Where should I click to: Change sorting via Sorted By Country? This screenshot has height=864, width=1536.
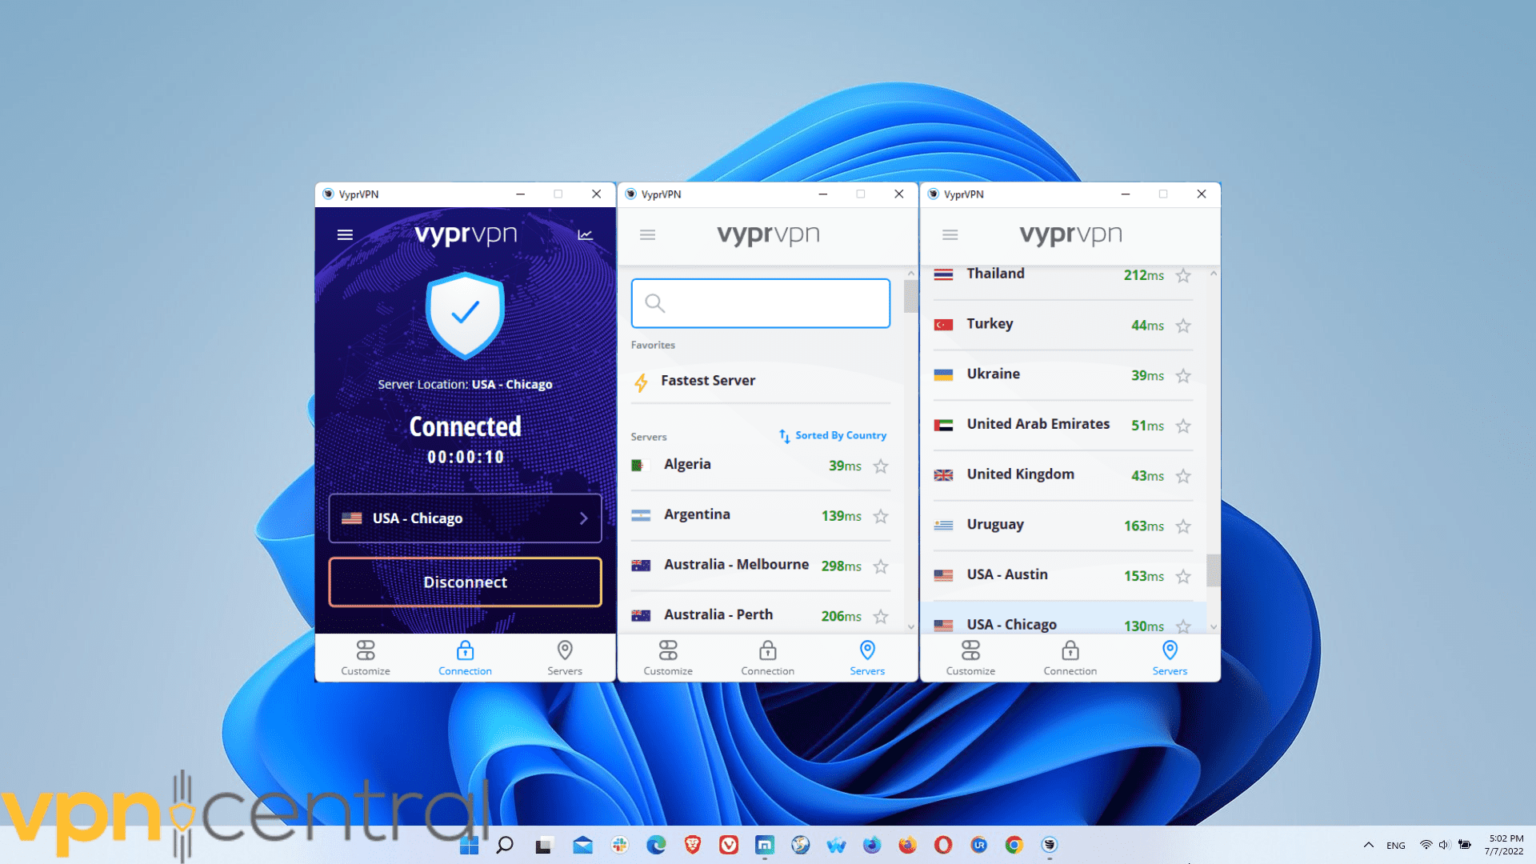832,435
